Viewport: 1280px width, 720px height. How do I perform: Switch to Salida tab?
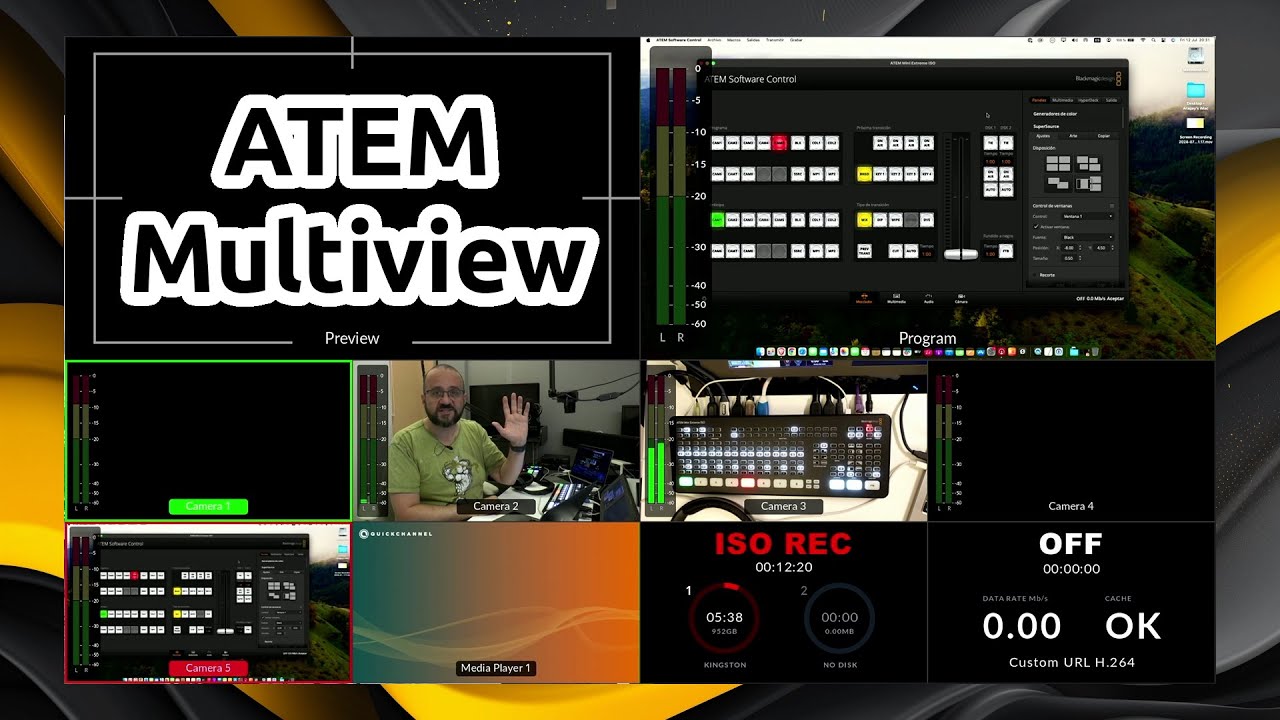tap(1111, 100)
